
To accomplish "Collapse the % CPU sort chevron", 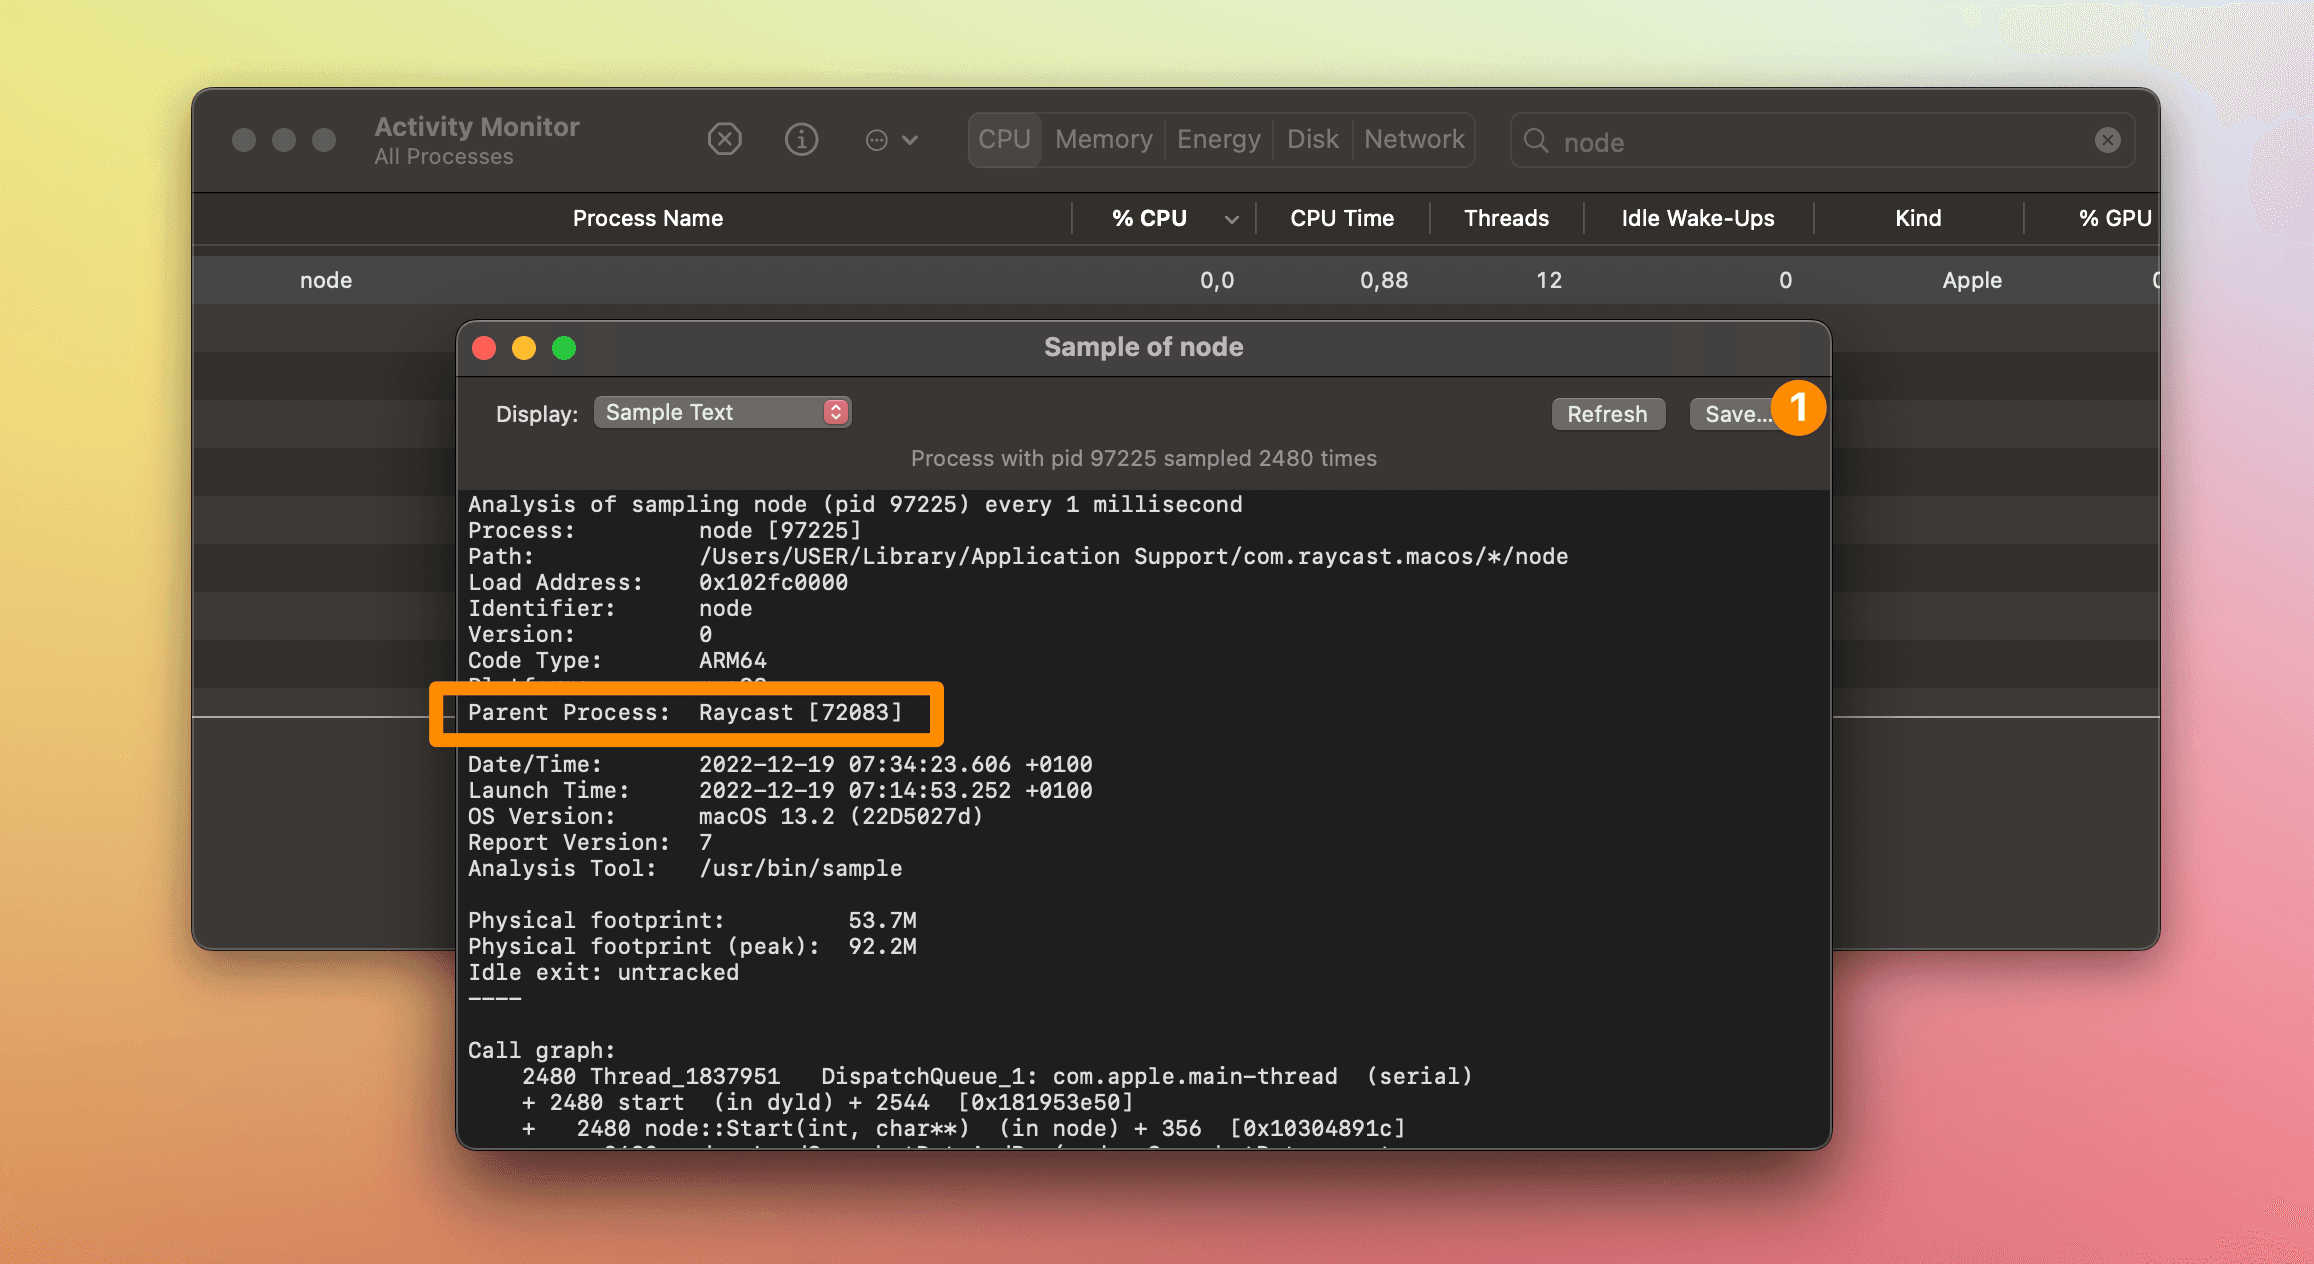I will click(x=1230, y=218).
